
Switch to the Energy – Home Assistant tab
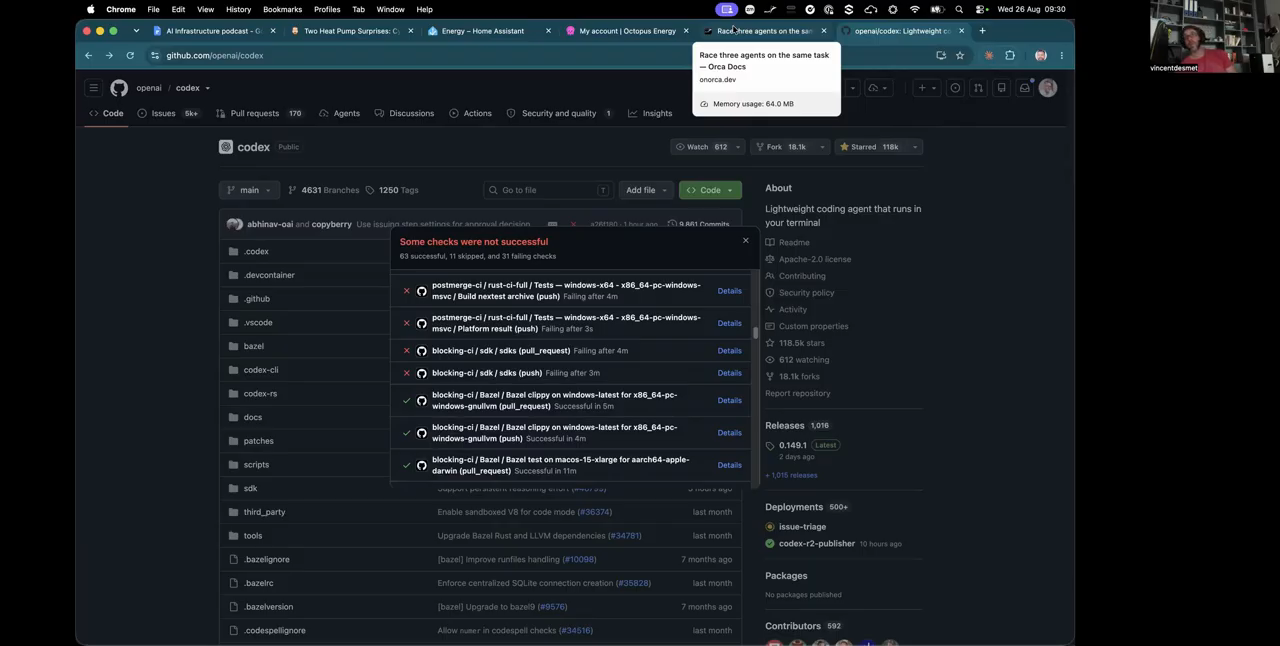483,31
